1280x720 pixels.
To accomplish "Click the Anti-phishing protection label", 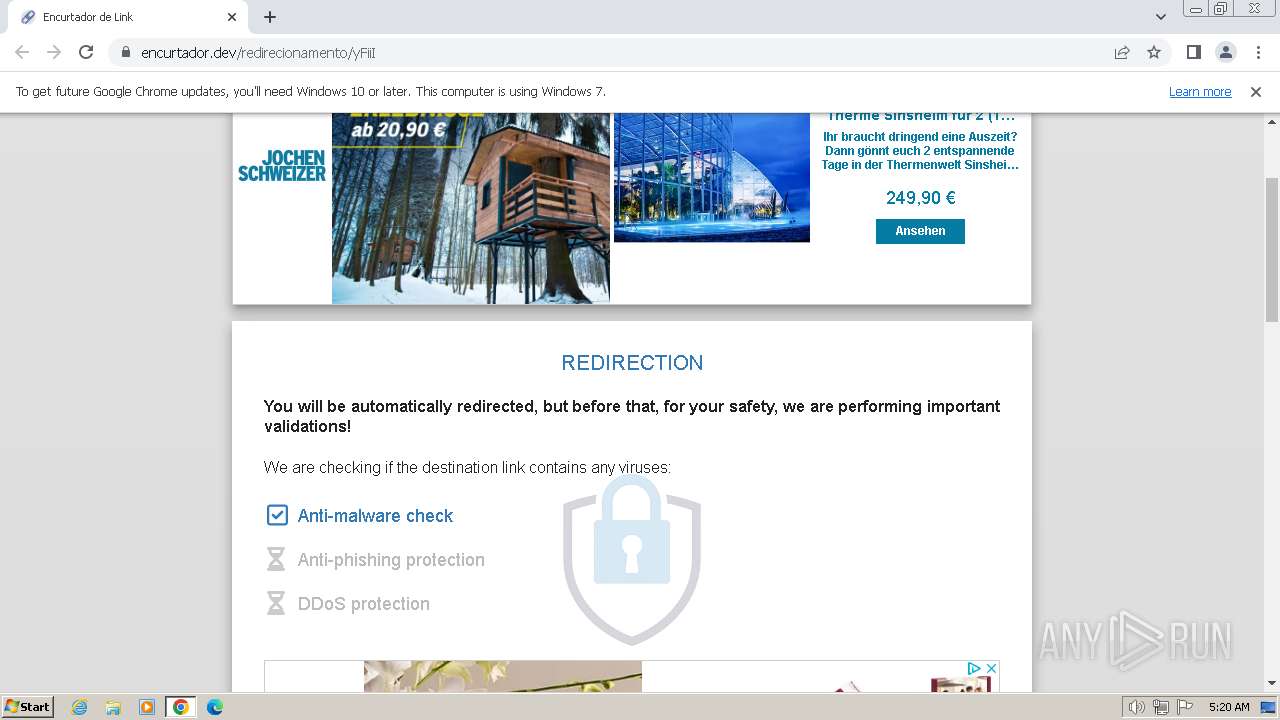I will coord(391,560).
